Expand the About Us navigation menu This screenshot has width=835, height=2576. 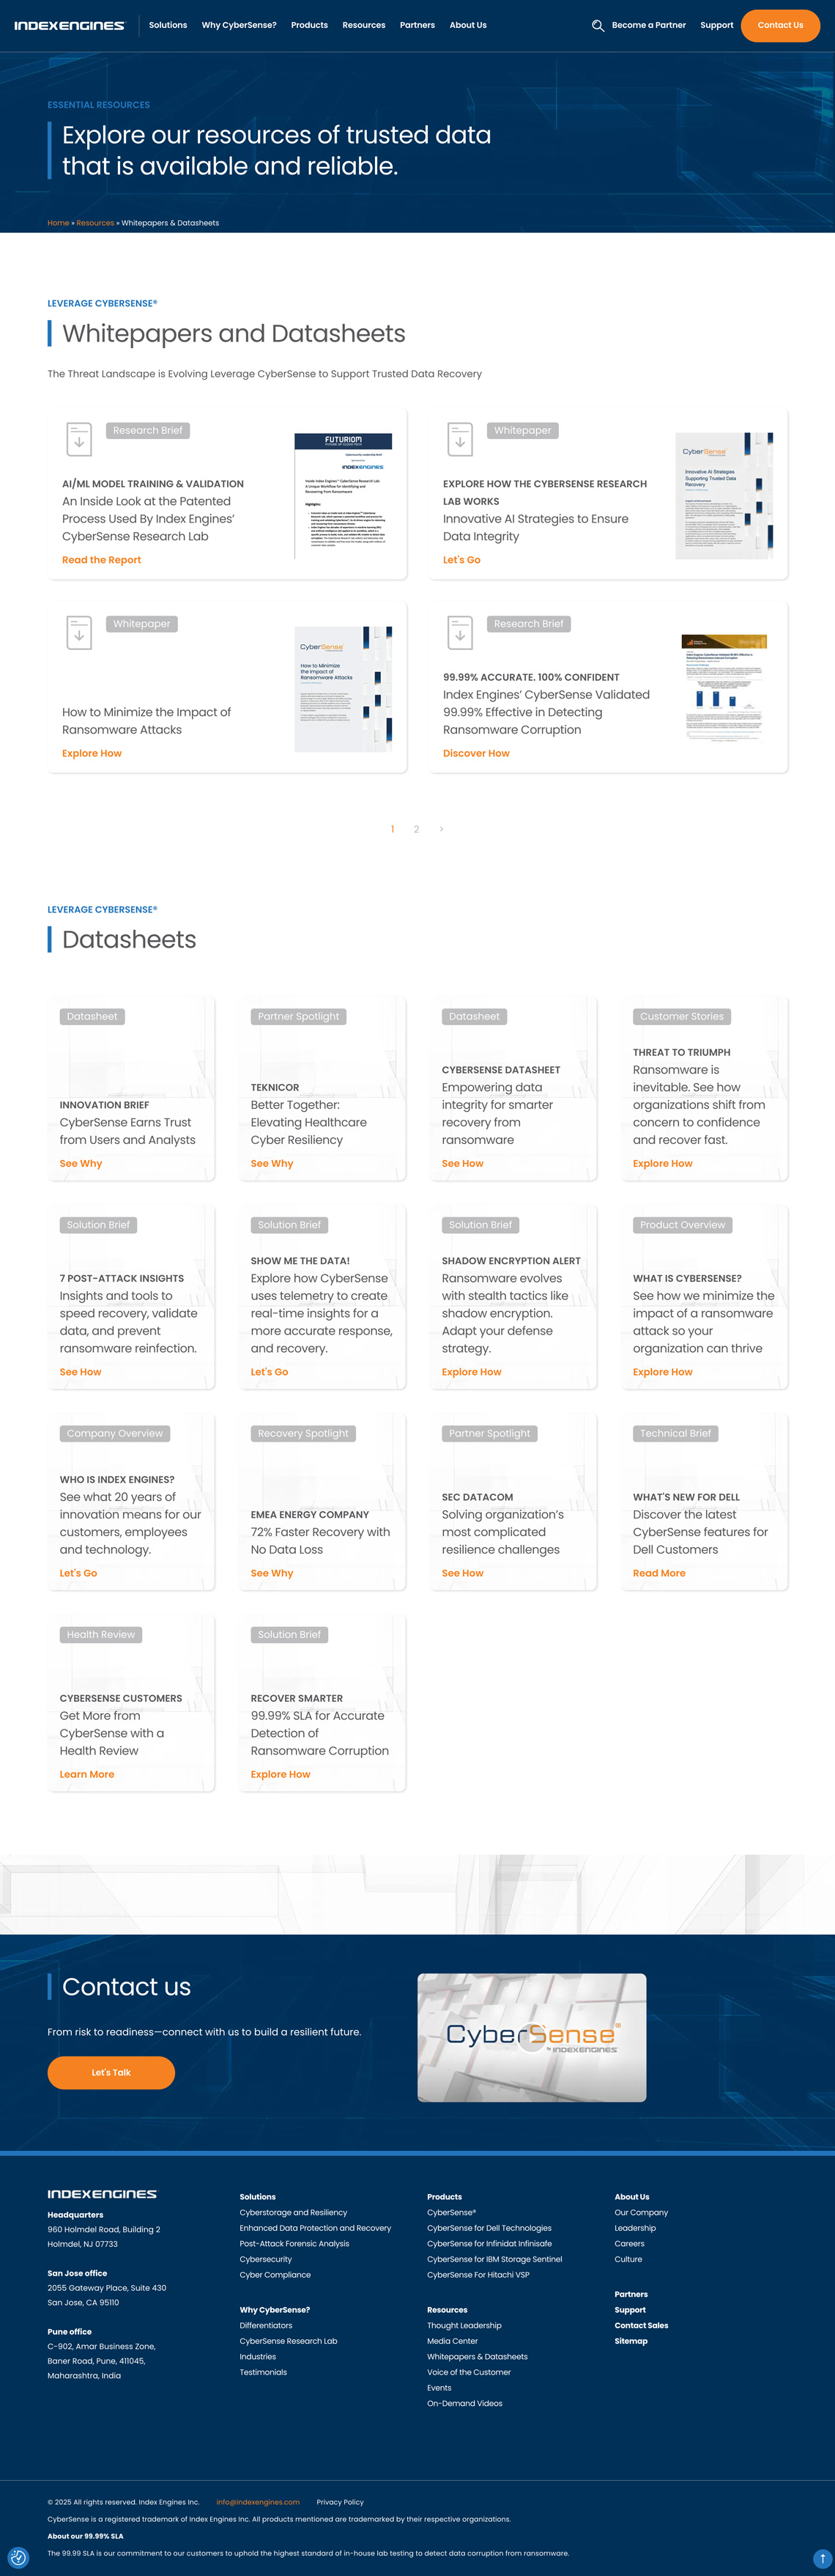tap(468, 25)
